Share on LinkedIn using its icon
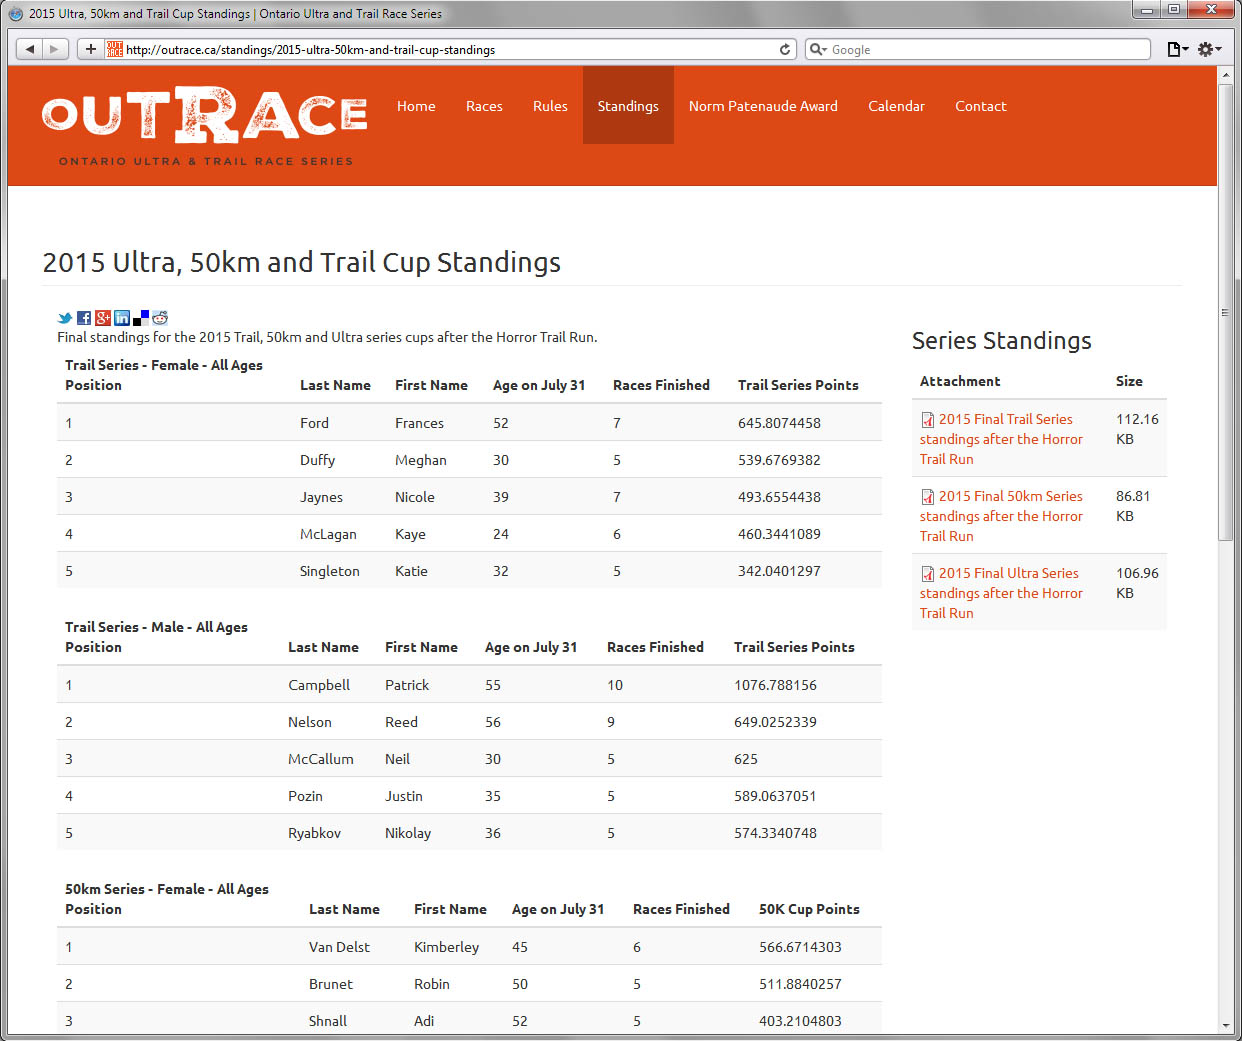Image resolution: width=1242 pixels, height=1041 pixels. tap(122, 318)
